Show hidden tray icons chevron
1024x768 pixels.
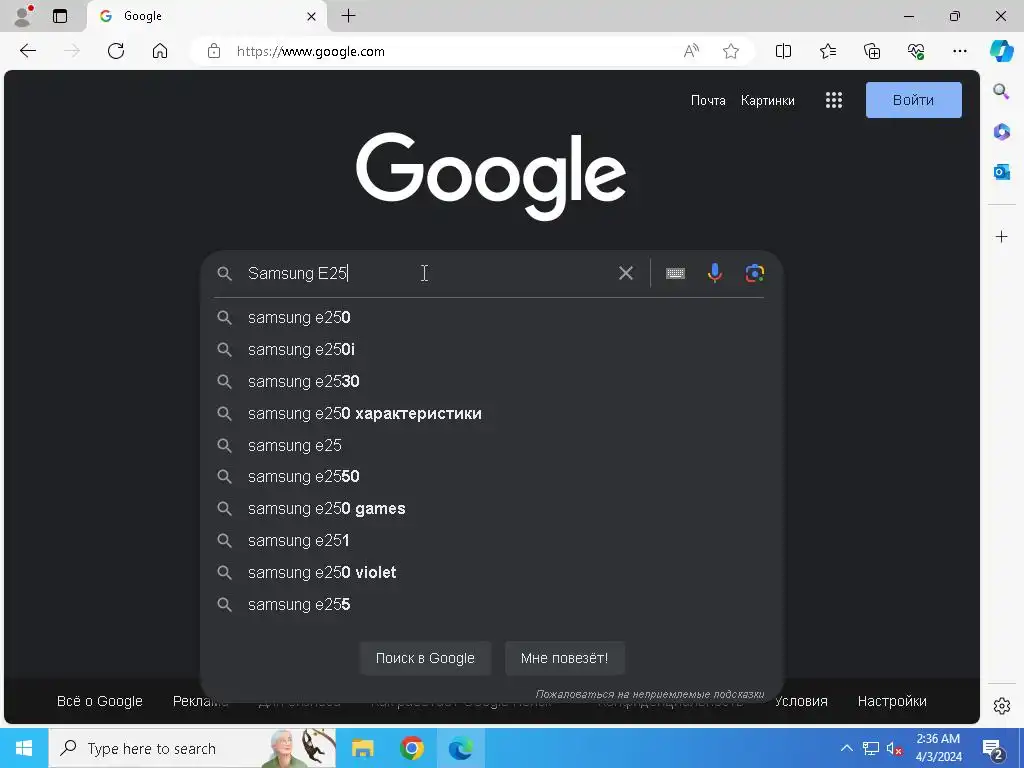pos(846,748)
